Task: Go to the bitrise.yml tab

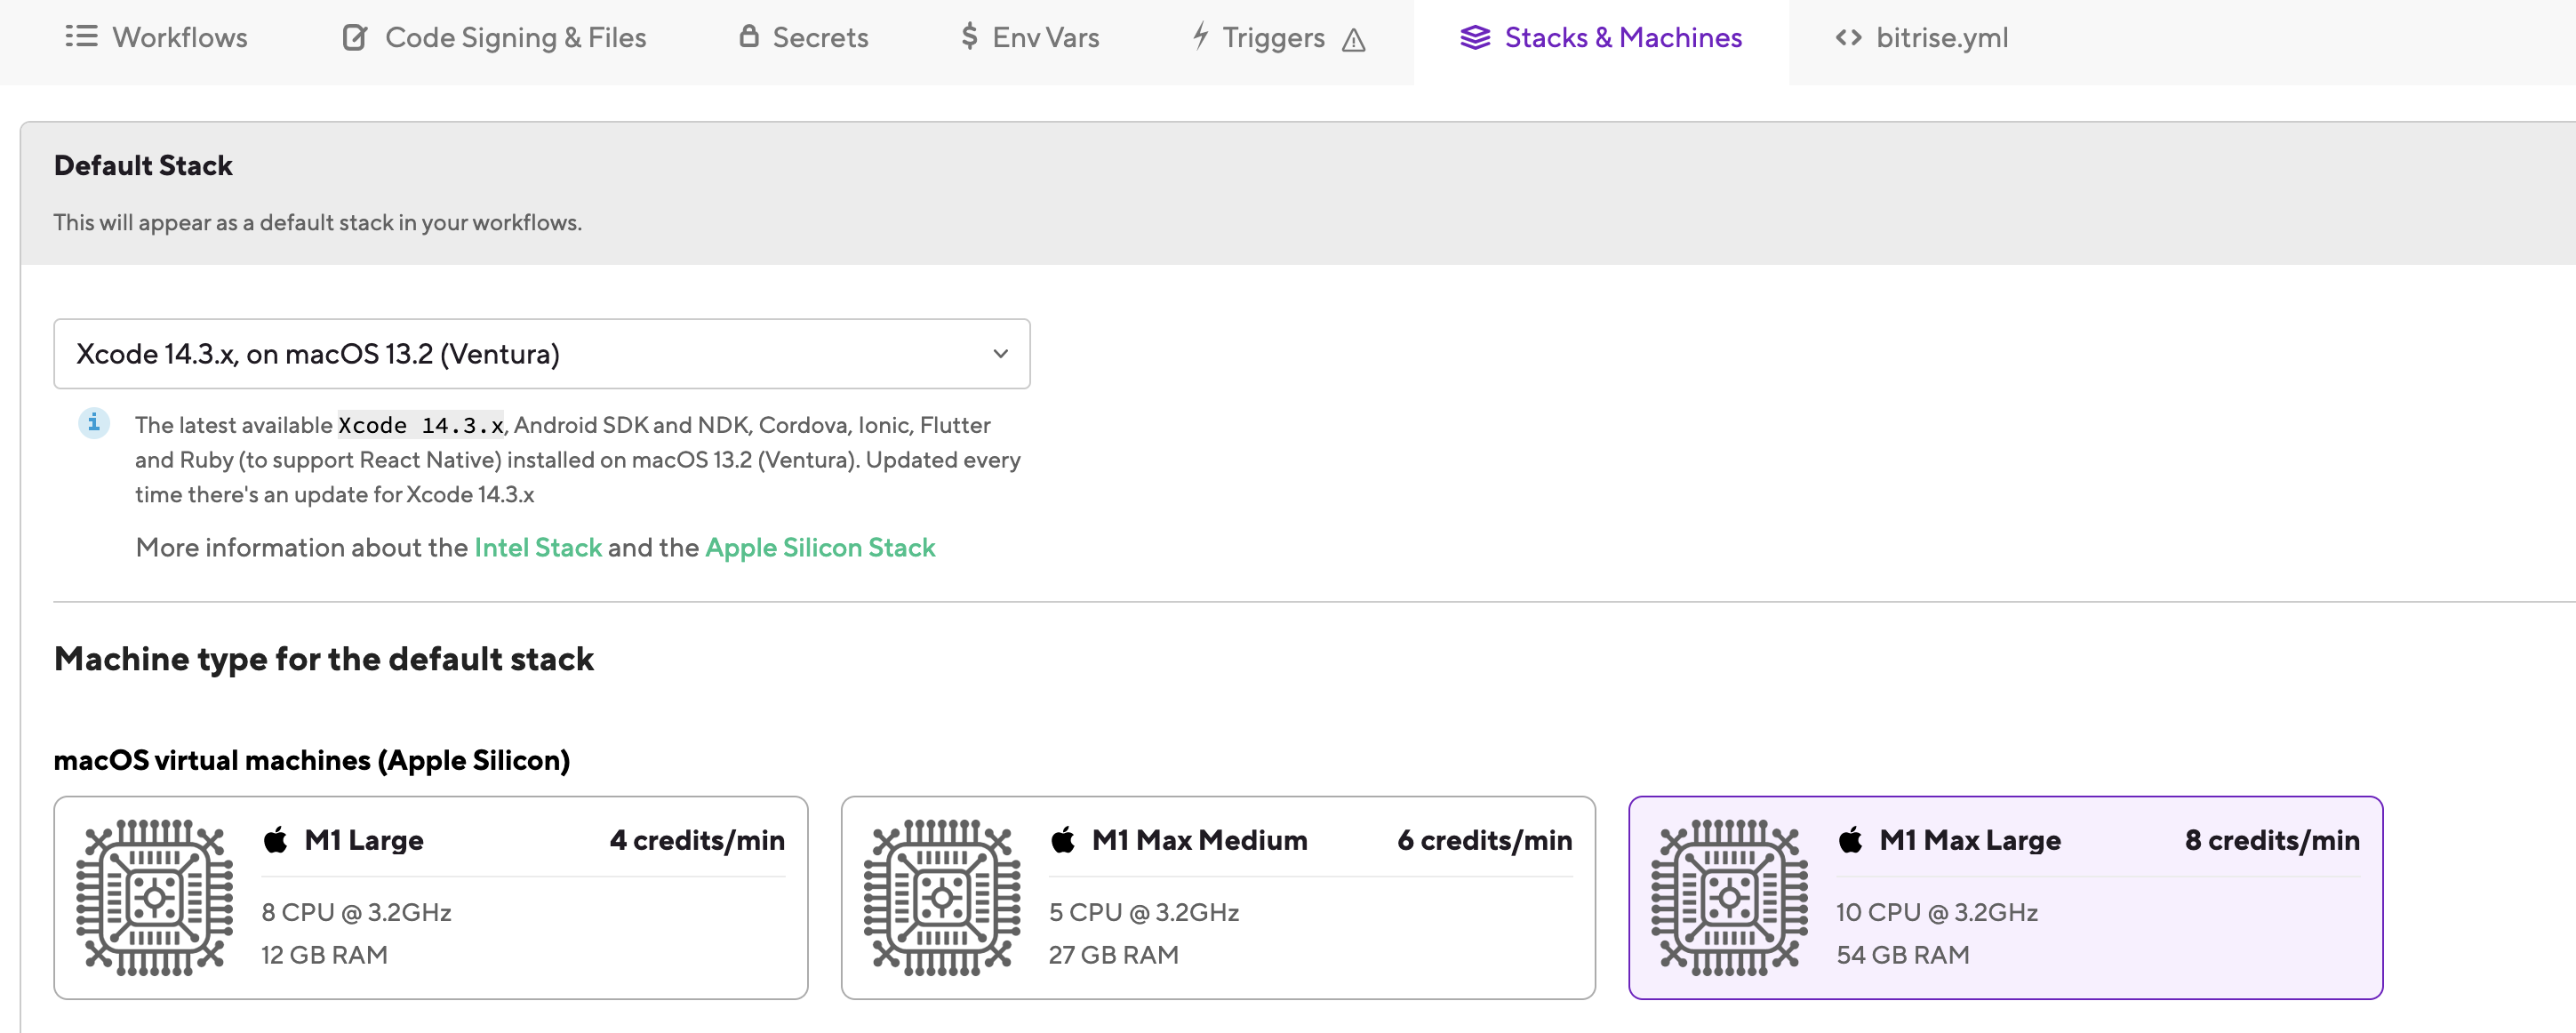Action: pos(1940,38)
